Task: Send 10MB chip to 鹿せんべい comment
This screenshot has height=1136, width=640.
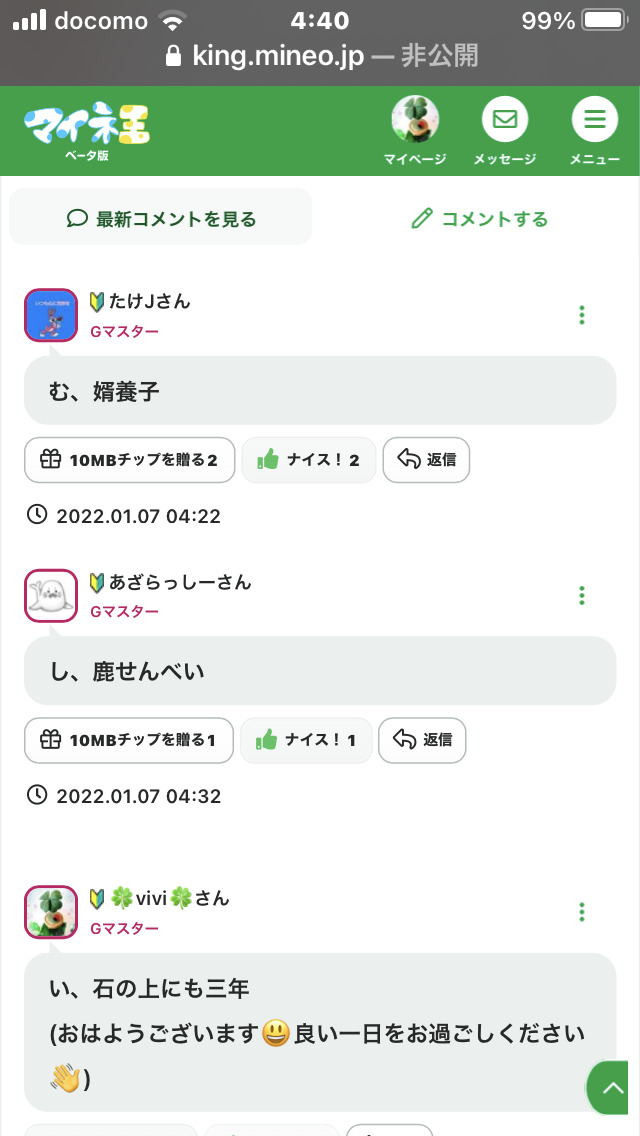Action: (128, 740)
